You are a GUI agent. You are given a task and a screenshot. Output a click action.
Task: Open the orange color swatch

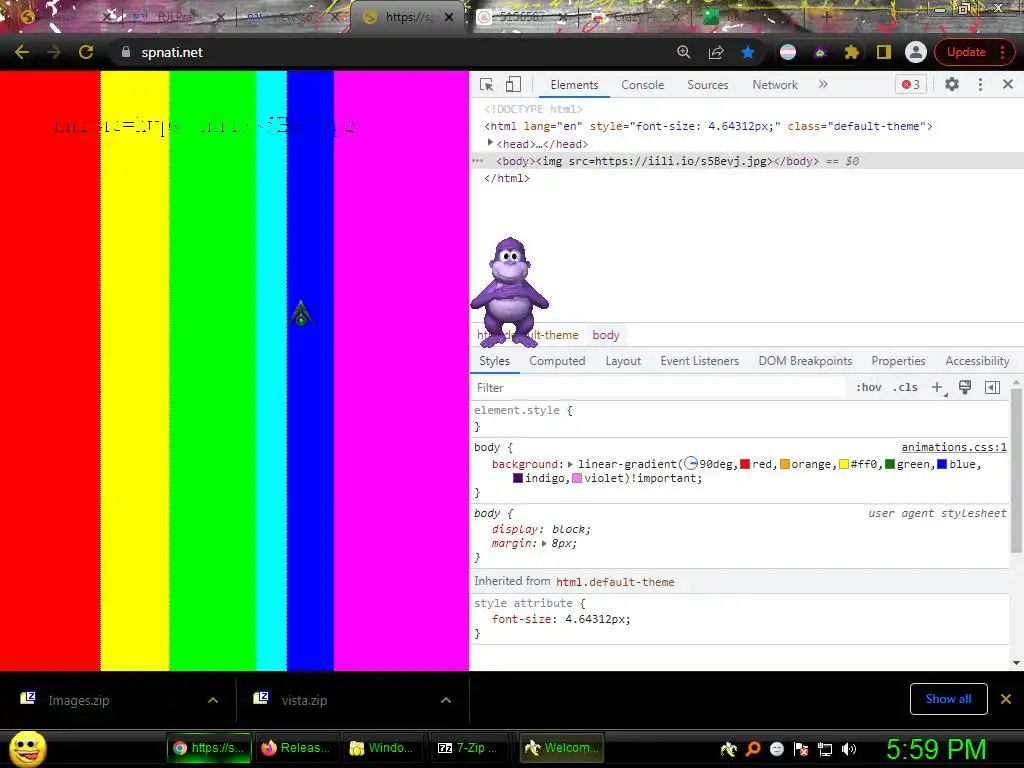(x=785, y=464)
